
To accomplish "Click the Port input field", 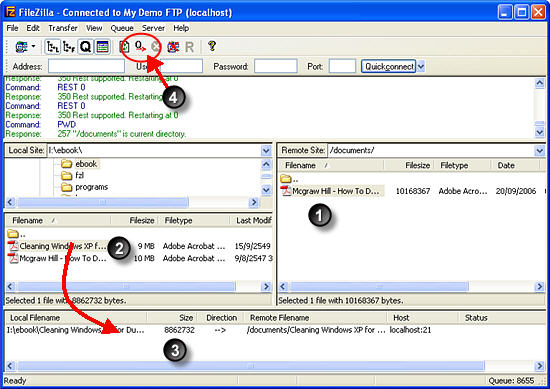I will 342,66.
